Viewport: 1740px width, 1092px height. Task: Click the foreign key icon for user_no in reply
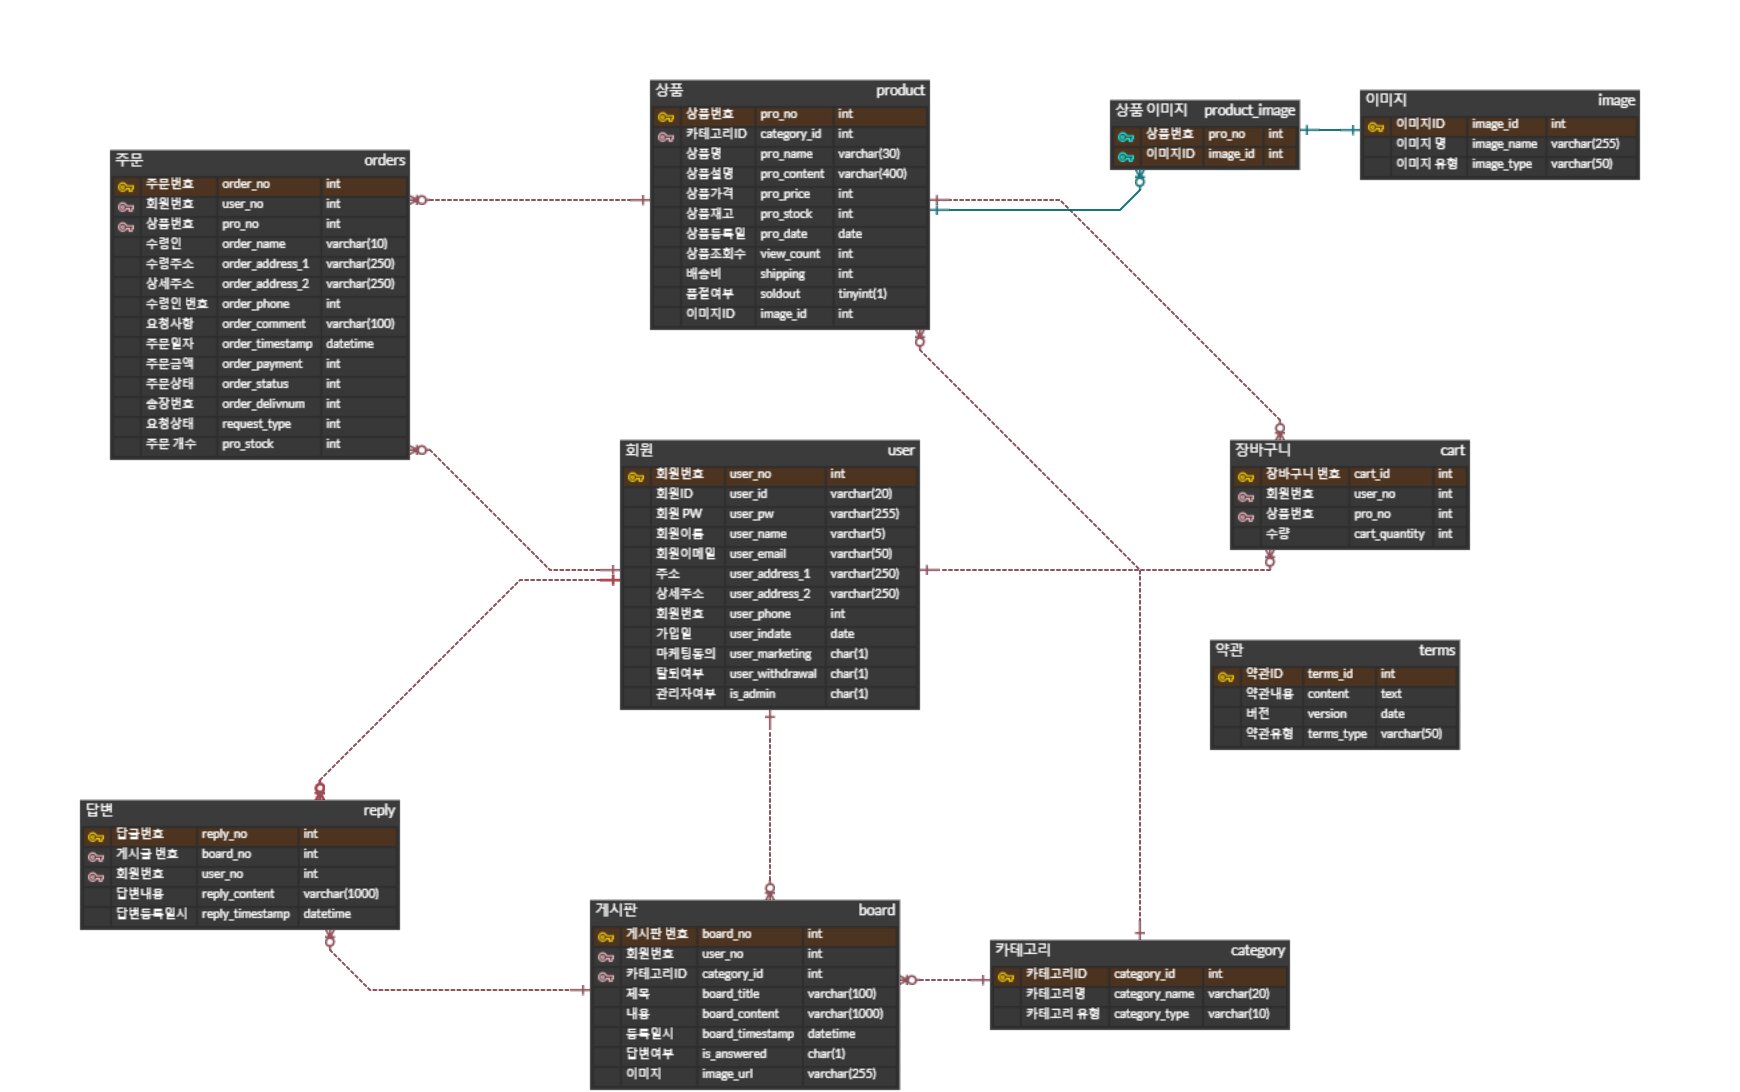96,876
